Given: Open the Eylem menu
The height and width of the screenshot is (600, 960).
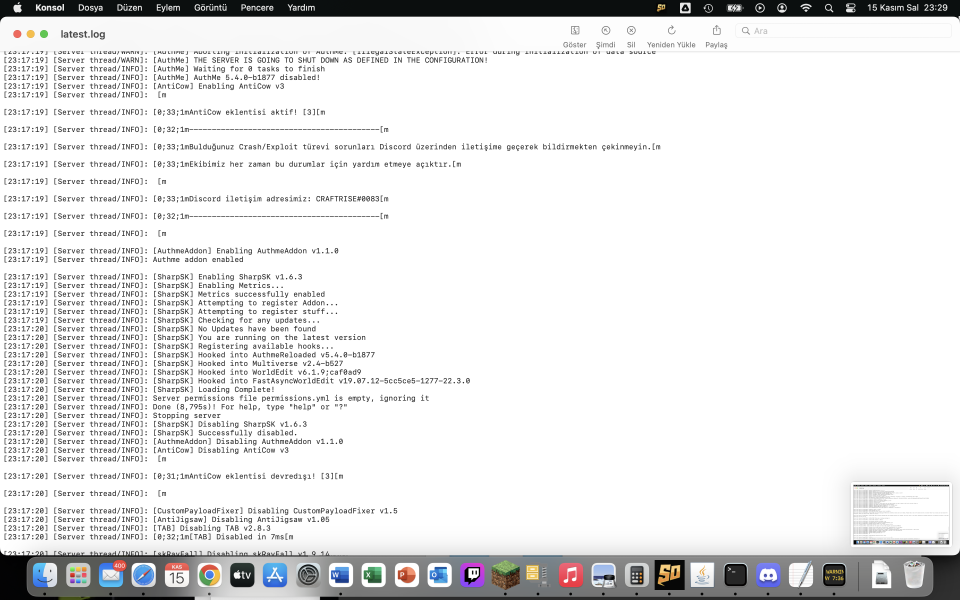Looking at the screenshot, I should point(168,8).
